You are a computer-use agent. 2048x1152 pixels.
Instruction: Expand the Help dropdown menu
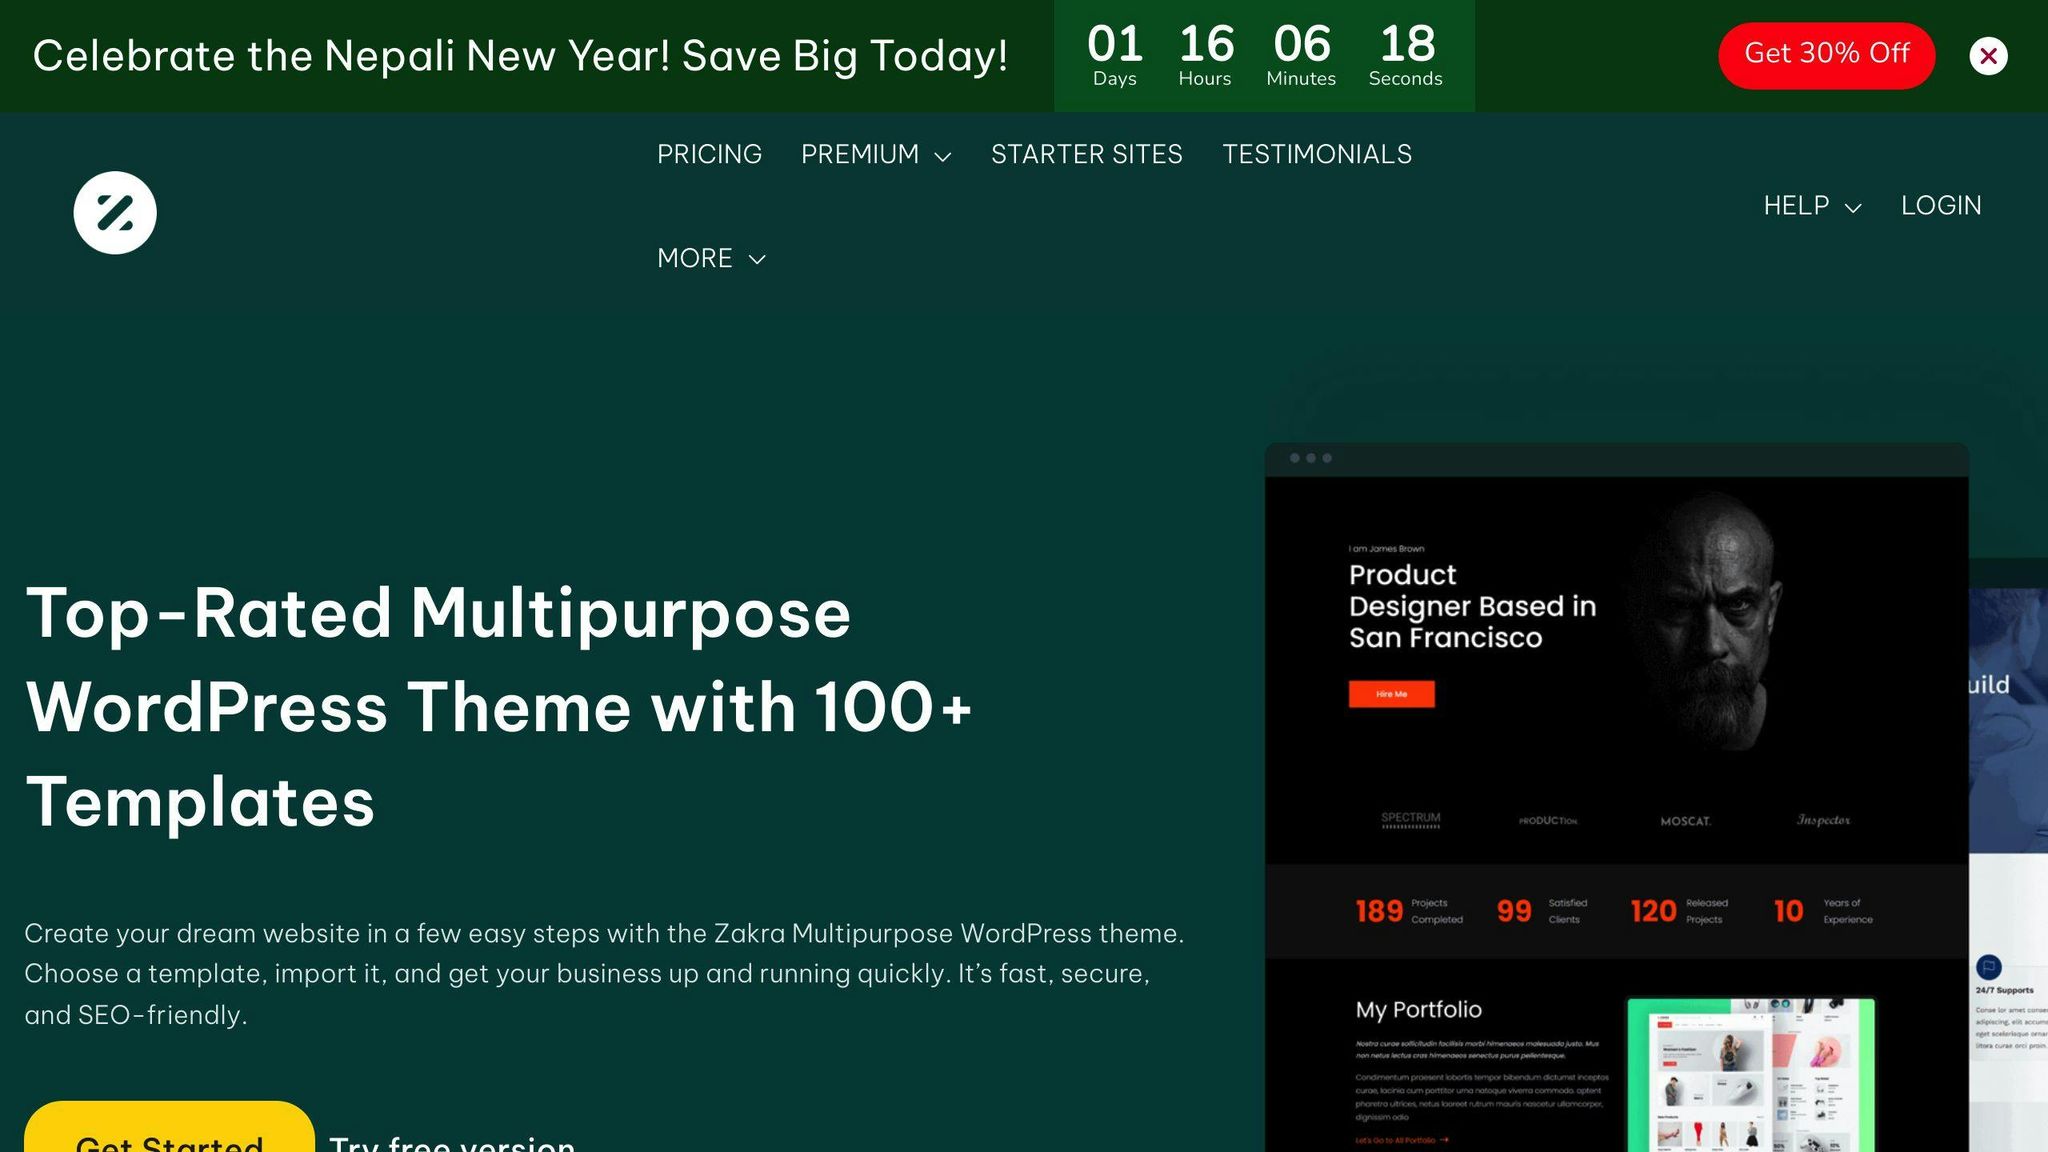[x=1812, y=206]
